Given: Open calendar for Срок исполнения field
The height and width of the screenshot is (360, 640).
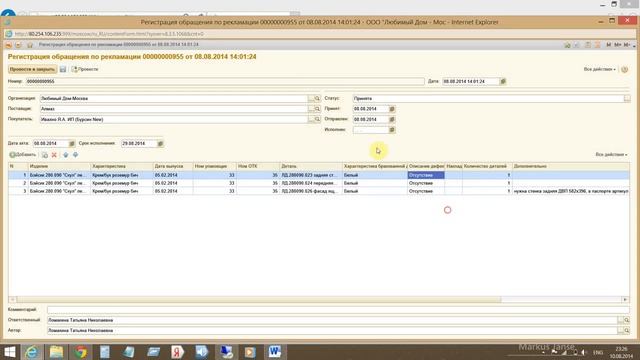Looking at the screenshot, I should click(x=160, y=144).
